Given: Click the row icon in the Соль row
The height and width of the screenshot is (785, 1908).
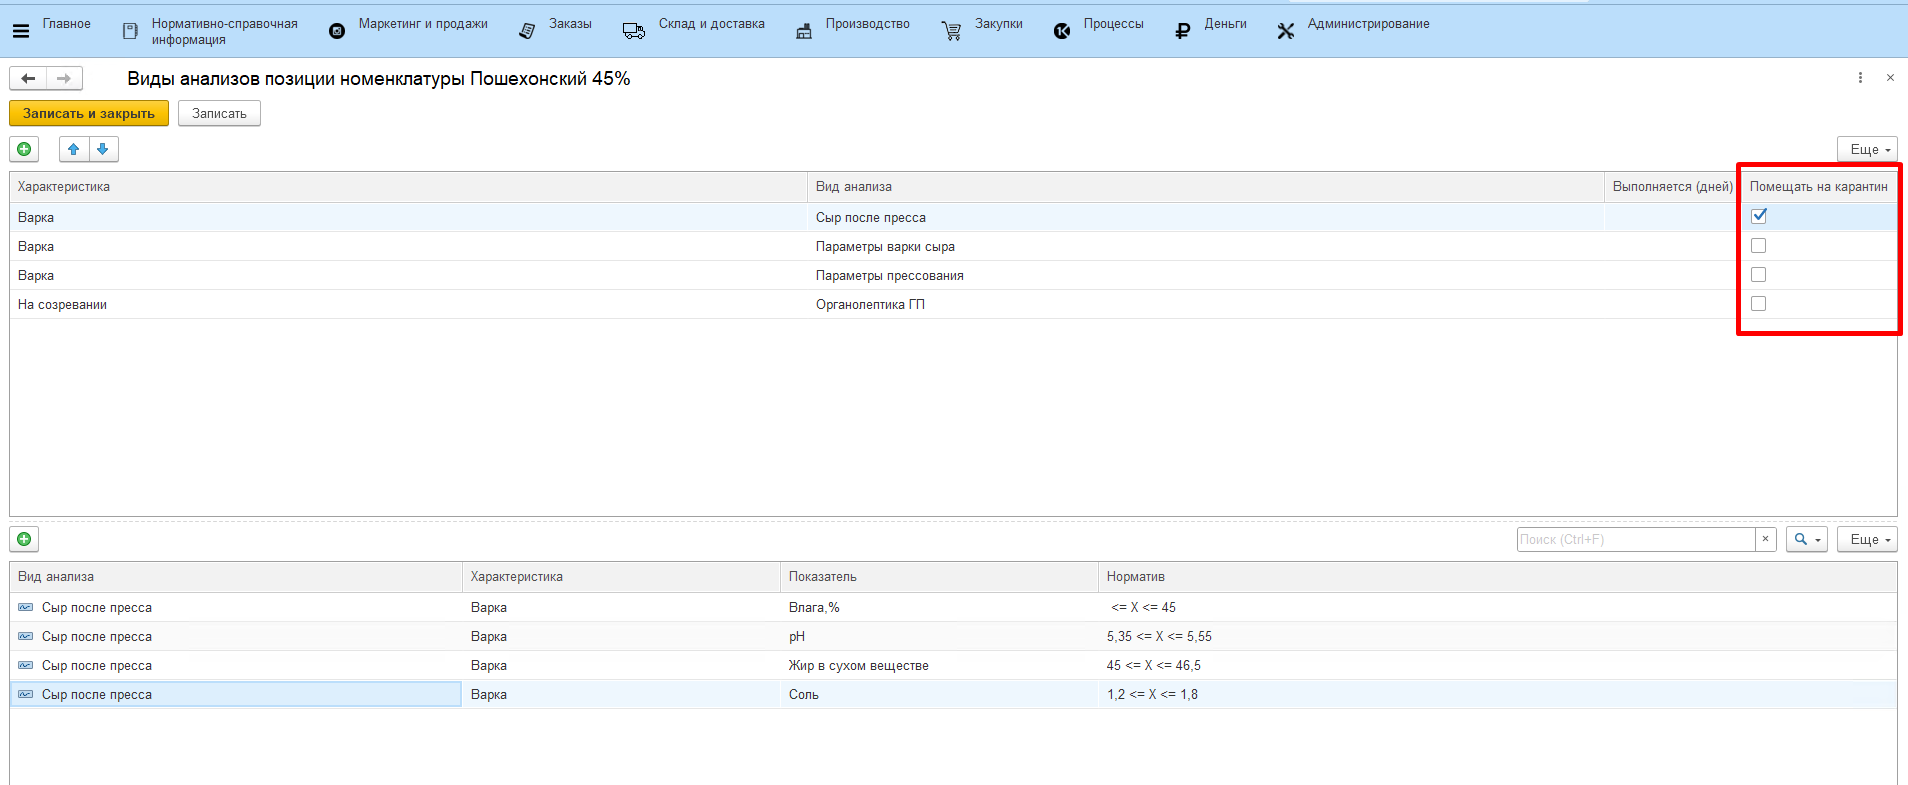Looking at the screenshot, I should [26, 694].
